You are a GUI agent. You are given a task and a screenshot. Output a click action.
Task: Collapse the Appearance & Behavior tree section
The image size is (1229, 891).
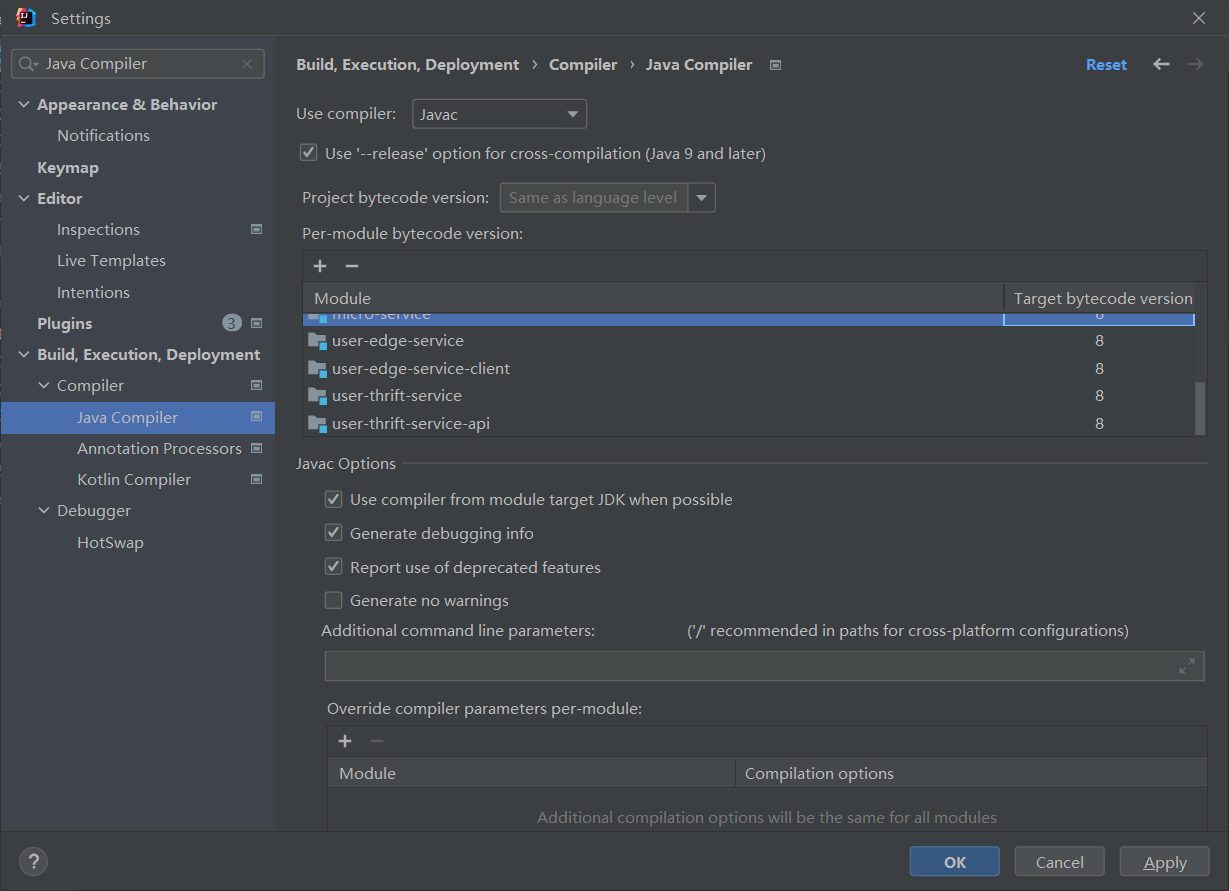pyautogui.click(x=25, y=104)
